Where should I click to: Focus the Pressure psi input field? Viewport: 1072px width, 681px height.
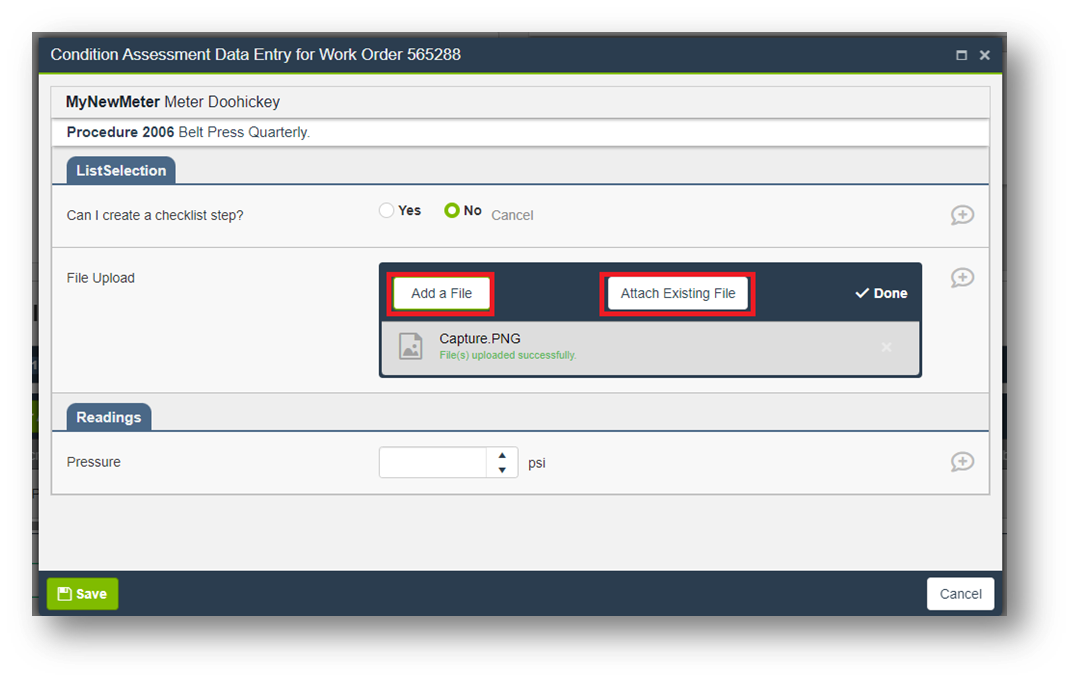pyautogui.click(x=432, y=463)
